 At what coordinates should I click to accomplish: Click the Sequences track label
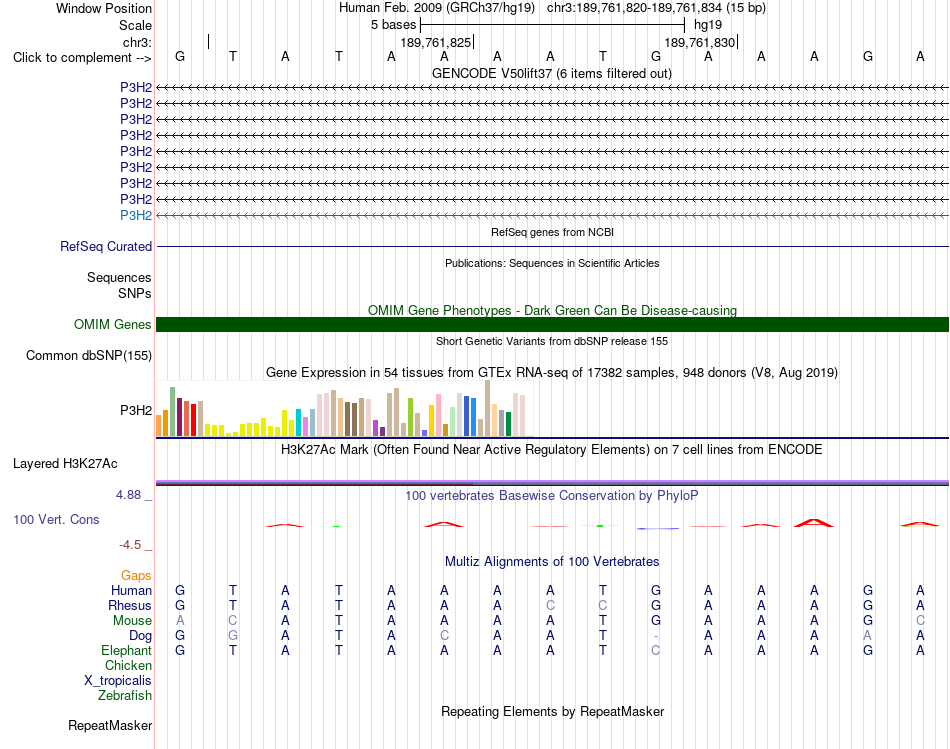(119, 278)
